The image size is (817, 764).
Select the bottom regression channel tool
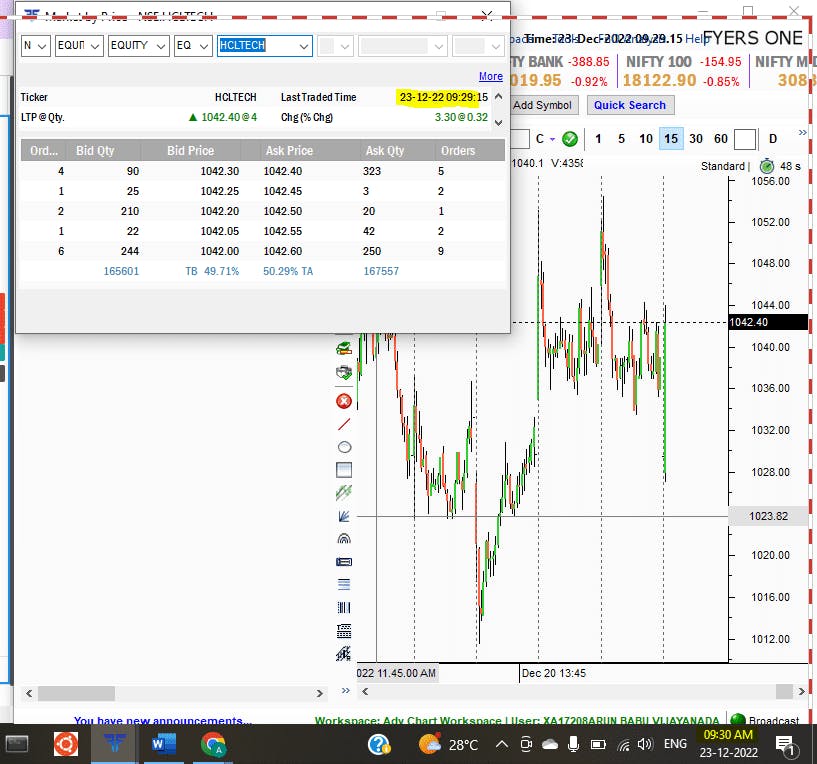pos(343,654)
